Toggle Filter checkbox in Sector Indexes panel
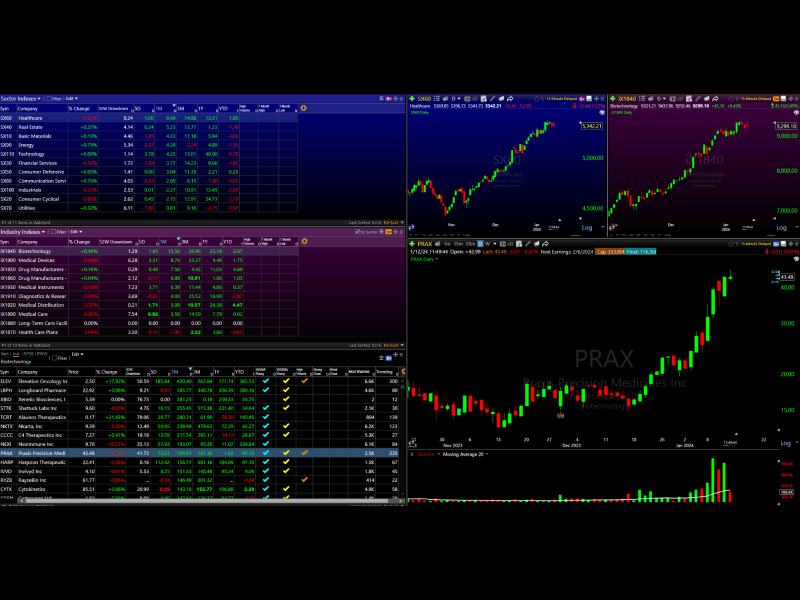800x600 pixels. click(x=49, y=98)
